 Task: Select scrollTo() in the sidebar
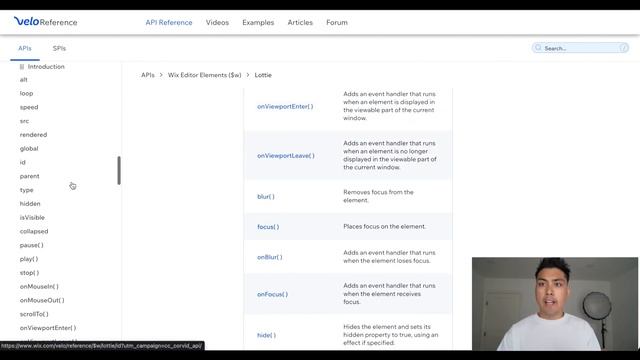tap(34, 314)
